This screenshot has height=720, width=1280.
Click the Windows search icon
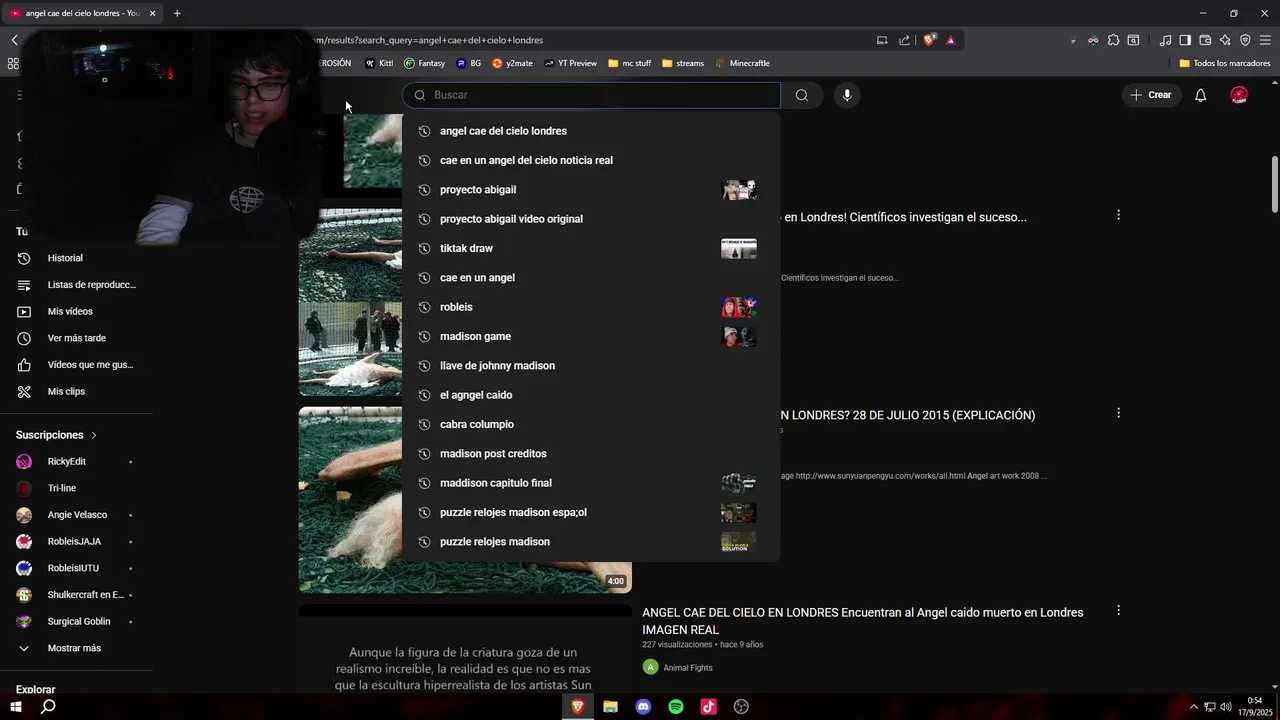click(48, 706)
